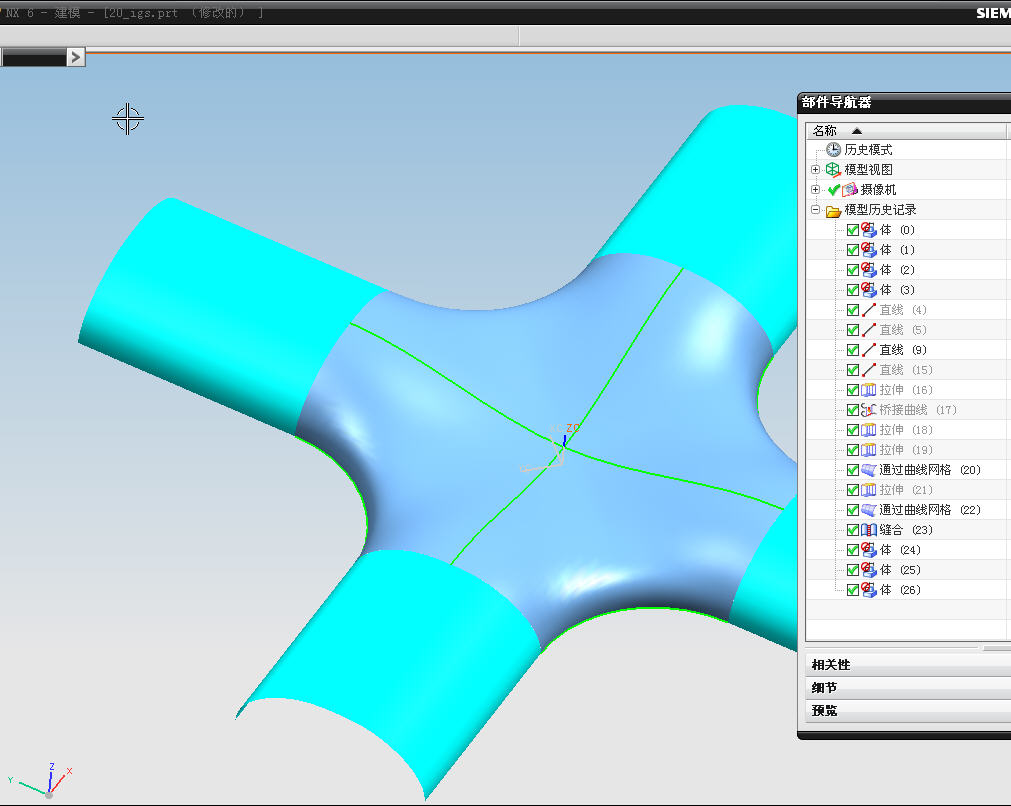Select the 拉伸 (19) text label
Screen dimensions: 1011x806
pyautogui.click(x=906, y=450)
